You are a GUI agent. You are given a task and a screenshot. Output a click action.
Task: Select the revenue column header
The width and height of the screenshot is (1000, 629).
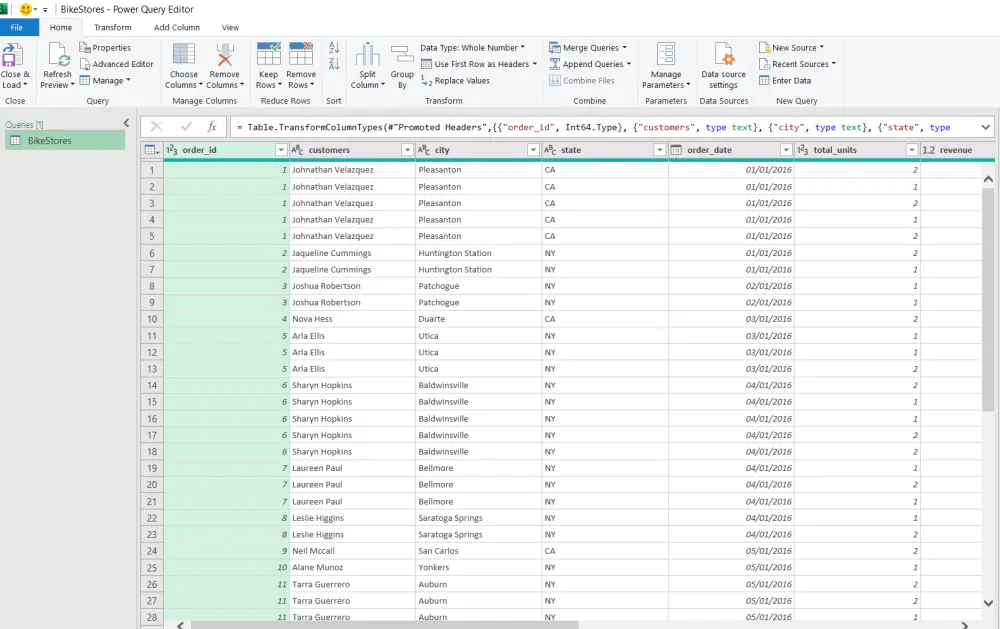click(x=955, y=150)
